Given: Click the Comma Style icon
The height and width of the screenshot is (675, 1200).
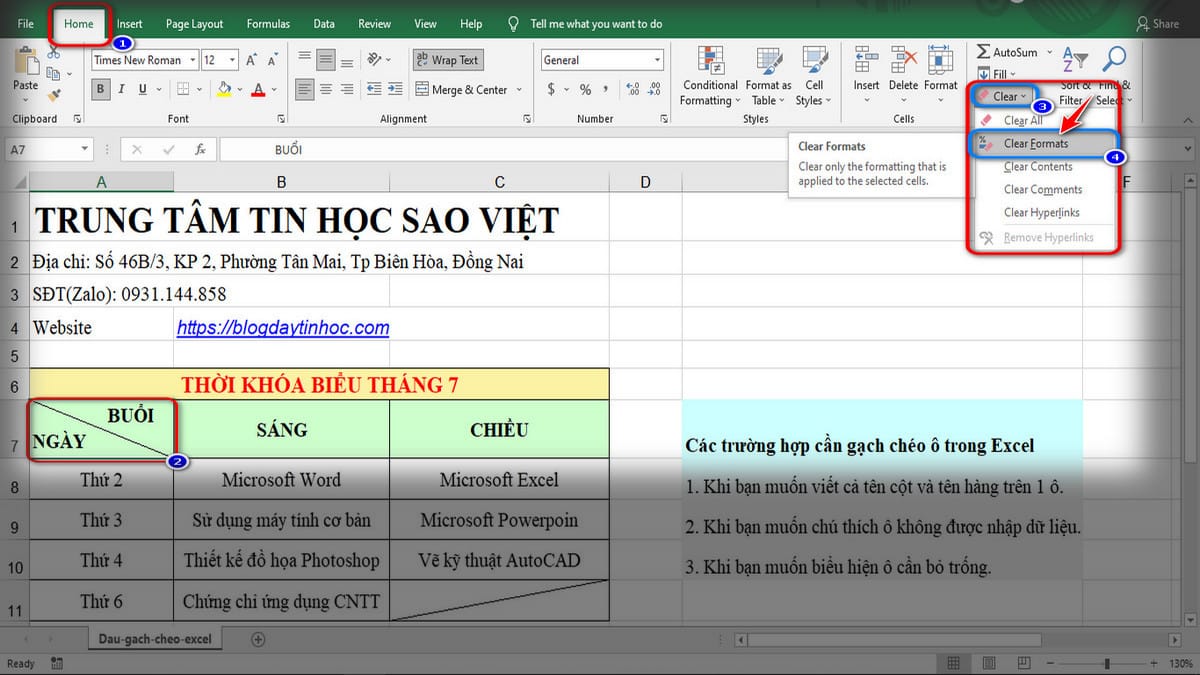Looking at the screenshot, I should 606,90.
